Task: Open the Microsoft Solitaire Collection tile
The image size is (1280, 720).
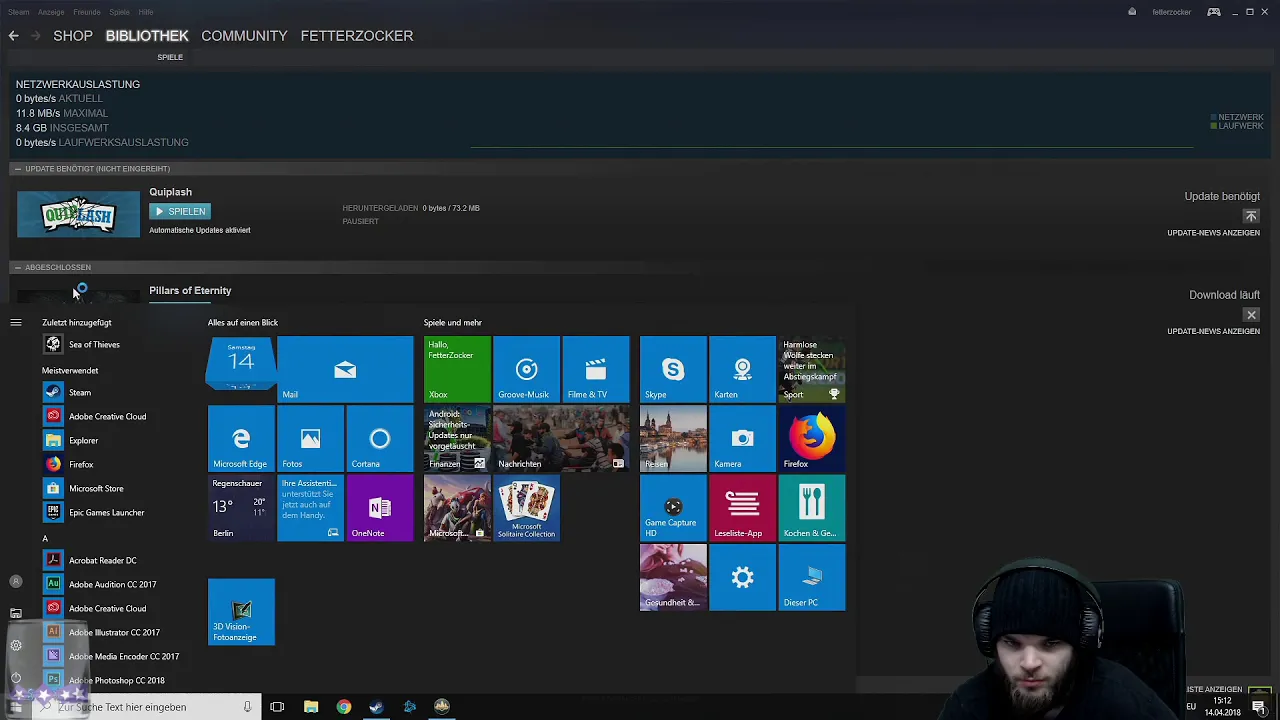Action: tap(526, 508)
